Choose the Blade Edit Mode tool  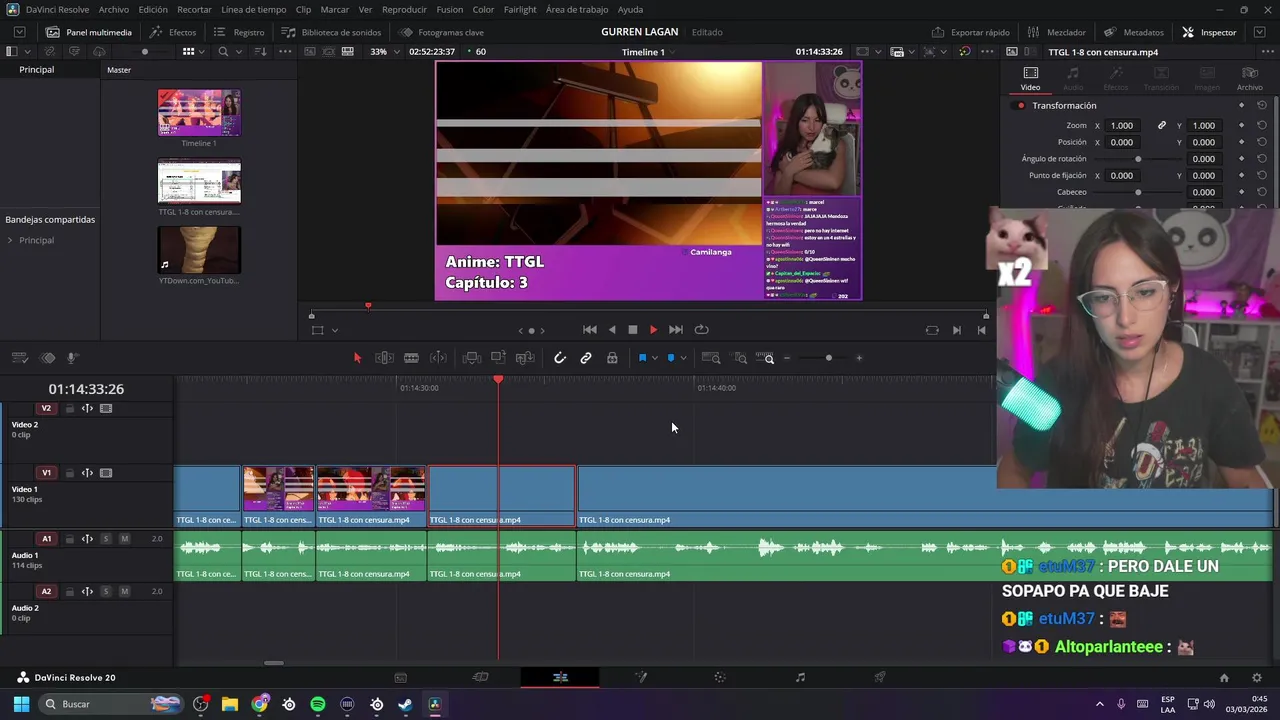[x=411, y=358]
